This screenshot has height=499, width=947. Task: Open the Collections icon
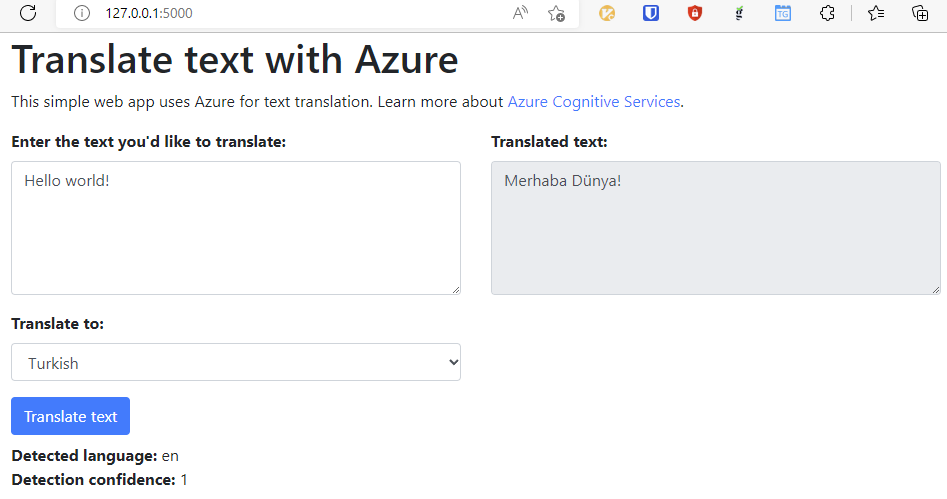[x=920, y=13]
